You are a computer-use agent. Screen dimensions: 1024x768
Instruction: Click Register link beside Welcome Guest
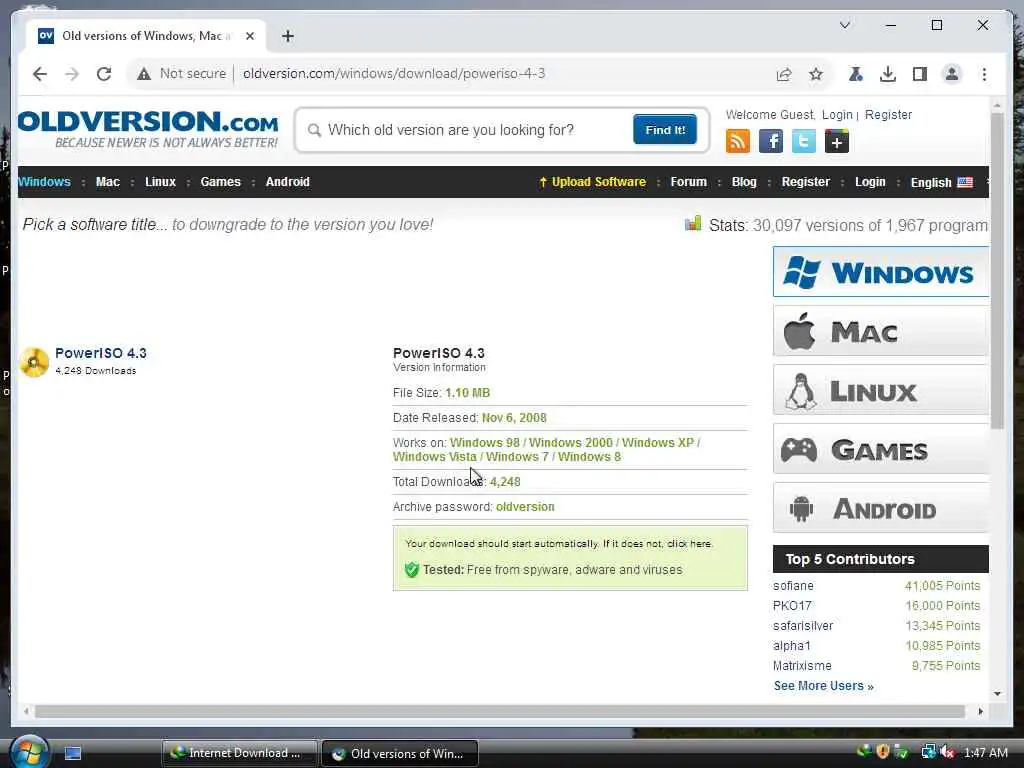888,115
